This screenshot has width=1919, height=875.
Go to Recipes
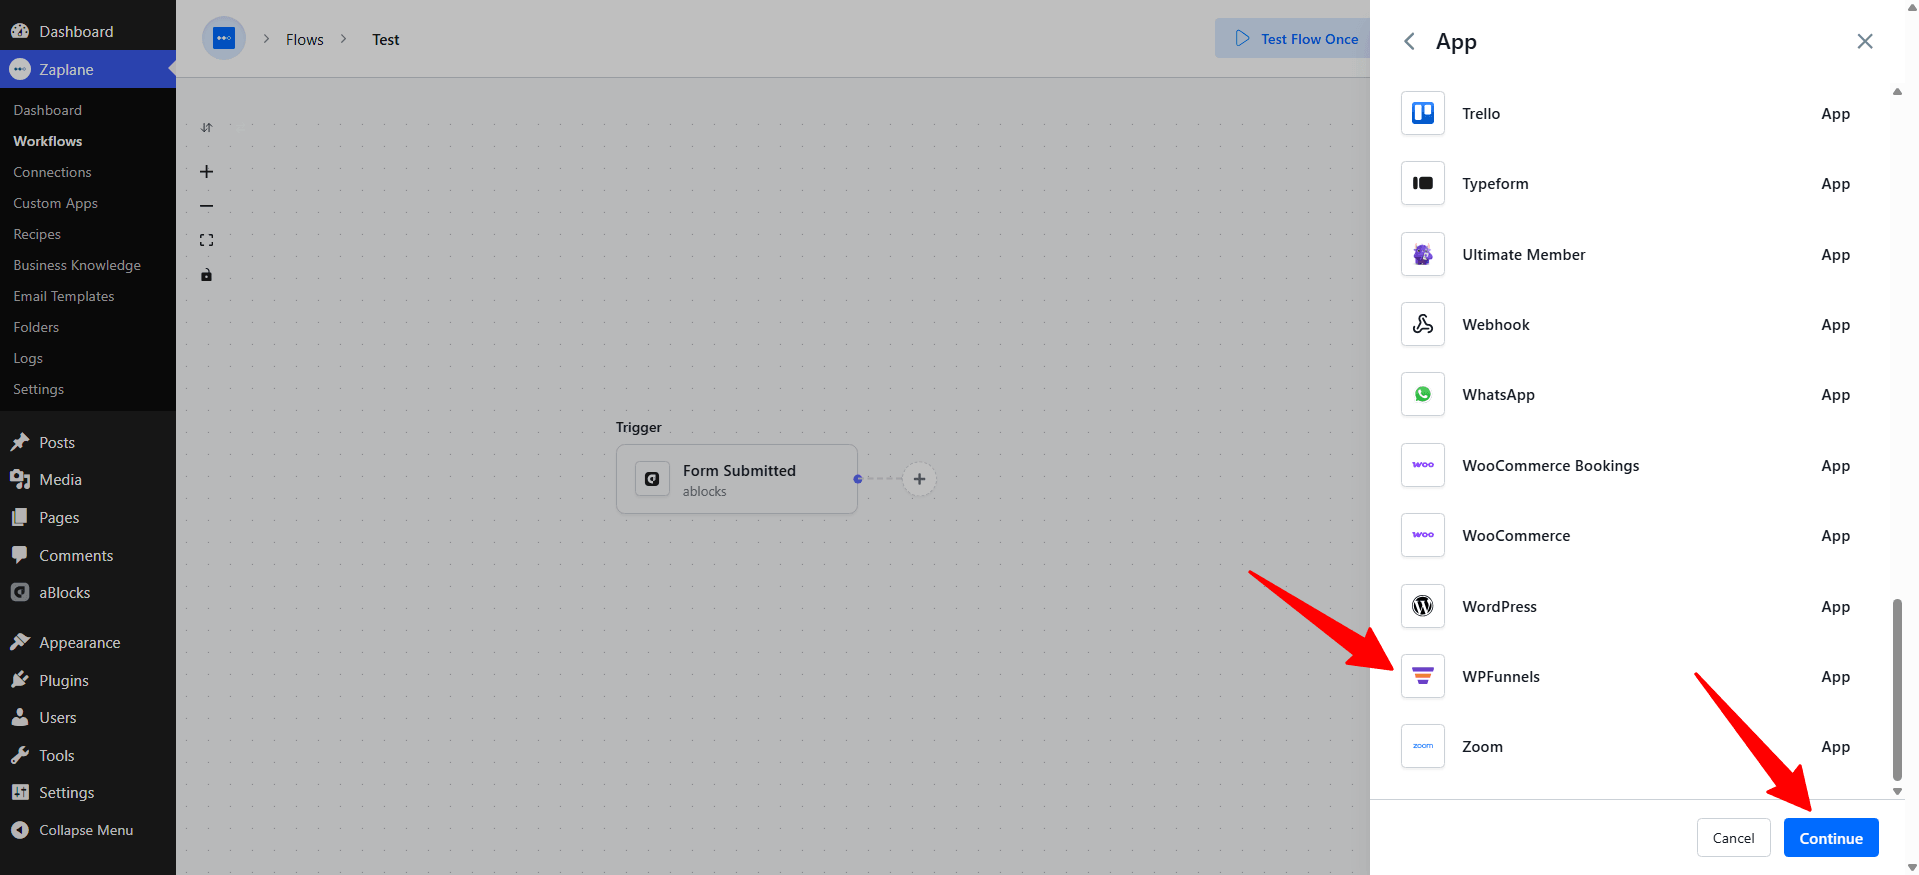point(37,234)
